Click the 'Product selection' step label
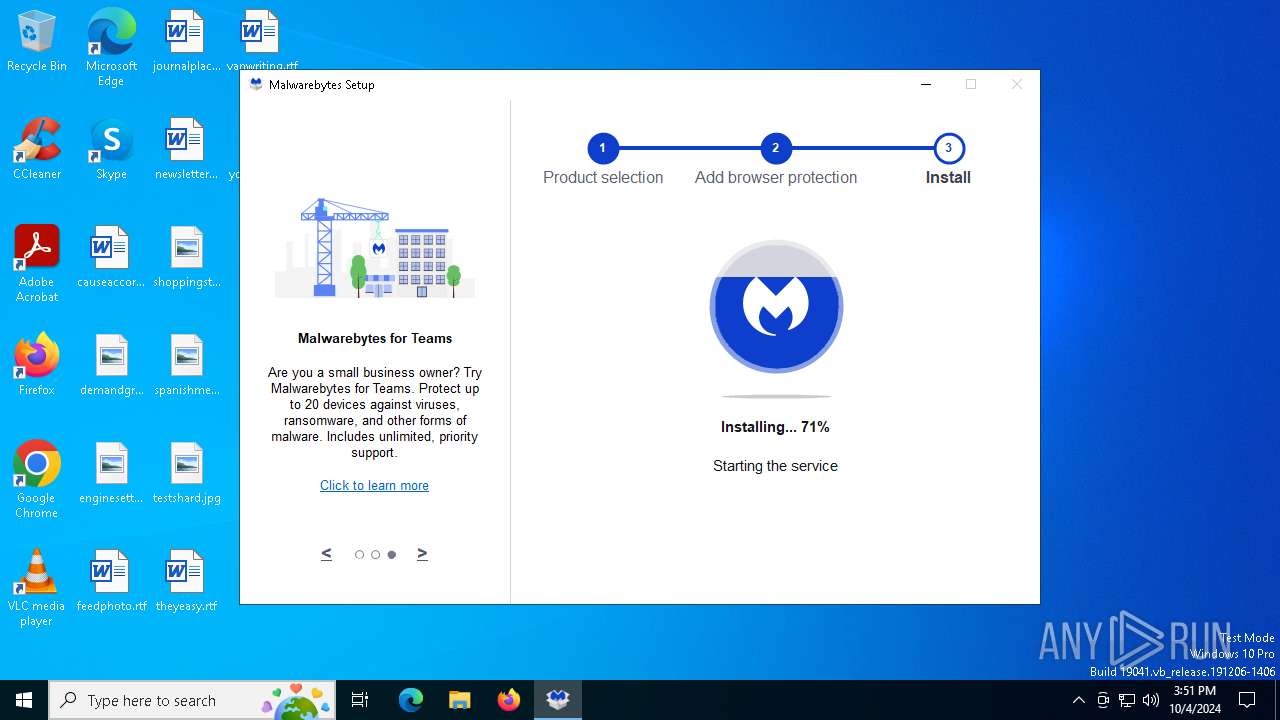Screen dimensions: 1280x720 click(x=603, y=177)
